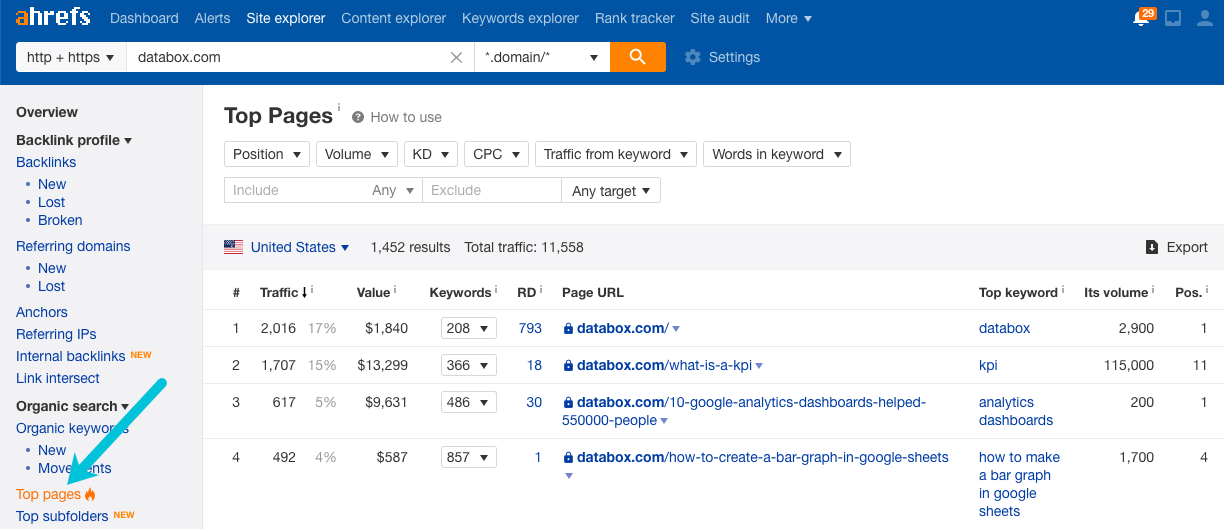Expand the URL arrow after databox.com/
Screen dimensions: 1224x529
tap(676, 329)
